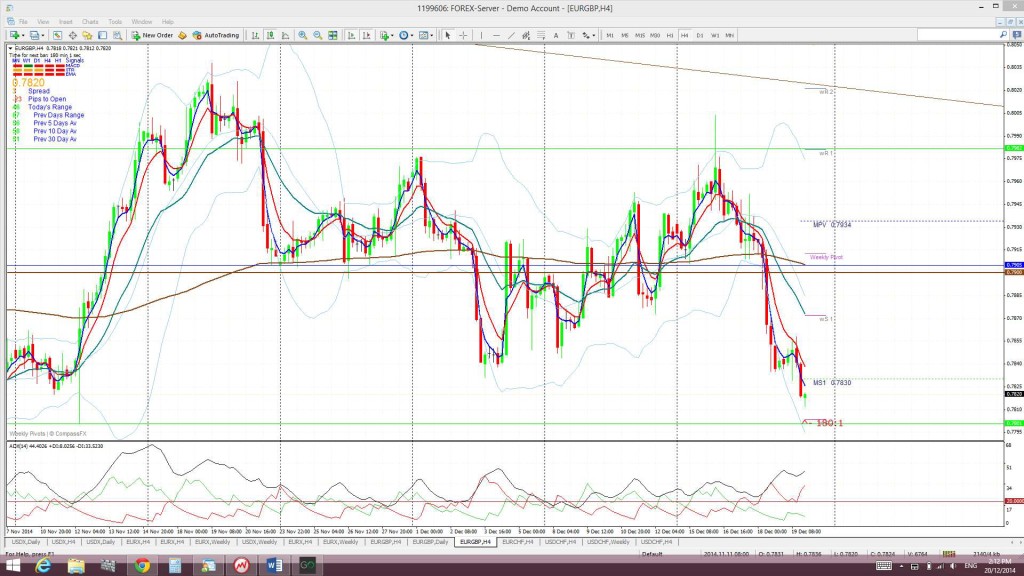
Task: Switch to the USDX,Weekly chart tab
Action: tap(259, 542)
